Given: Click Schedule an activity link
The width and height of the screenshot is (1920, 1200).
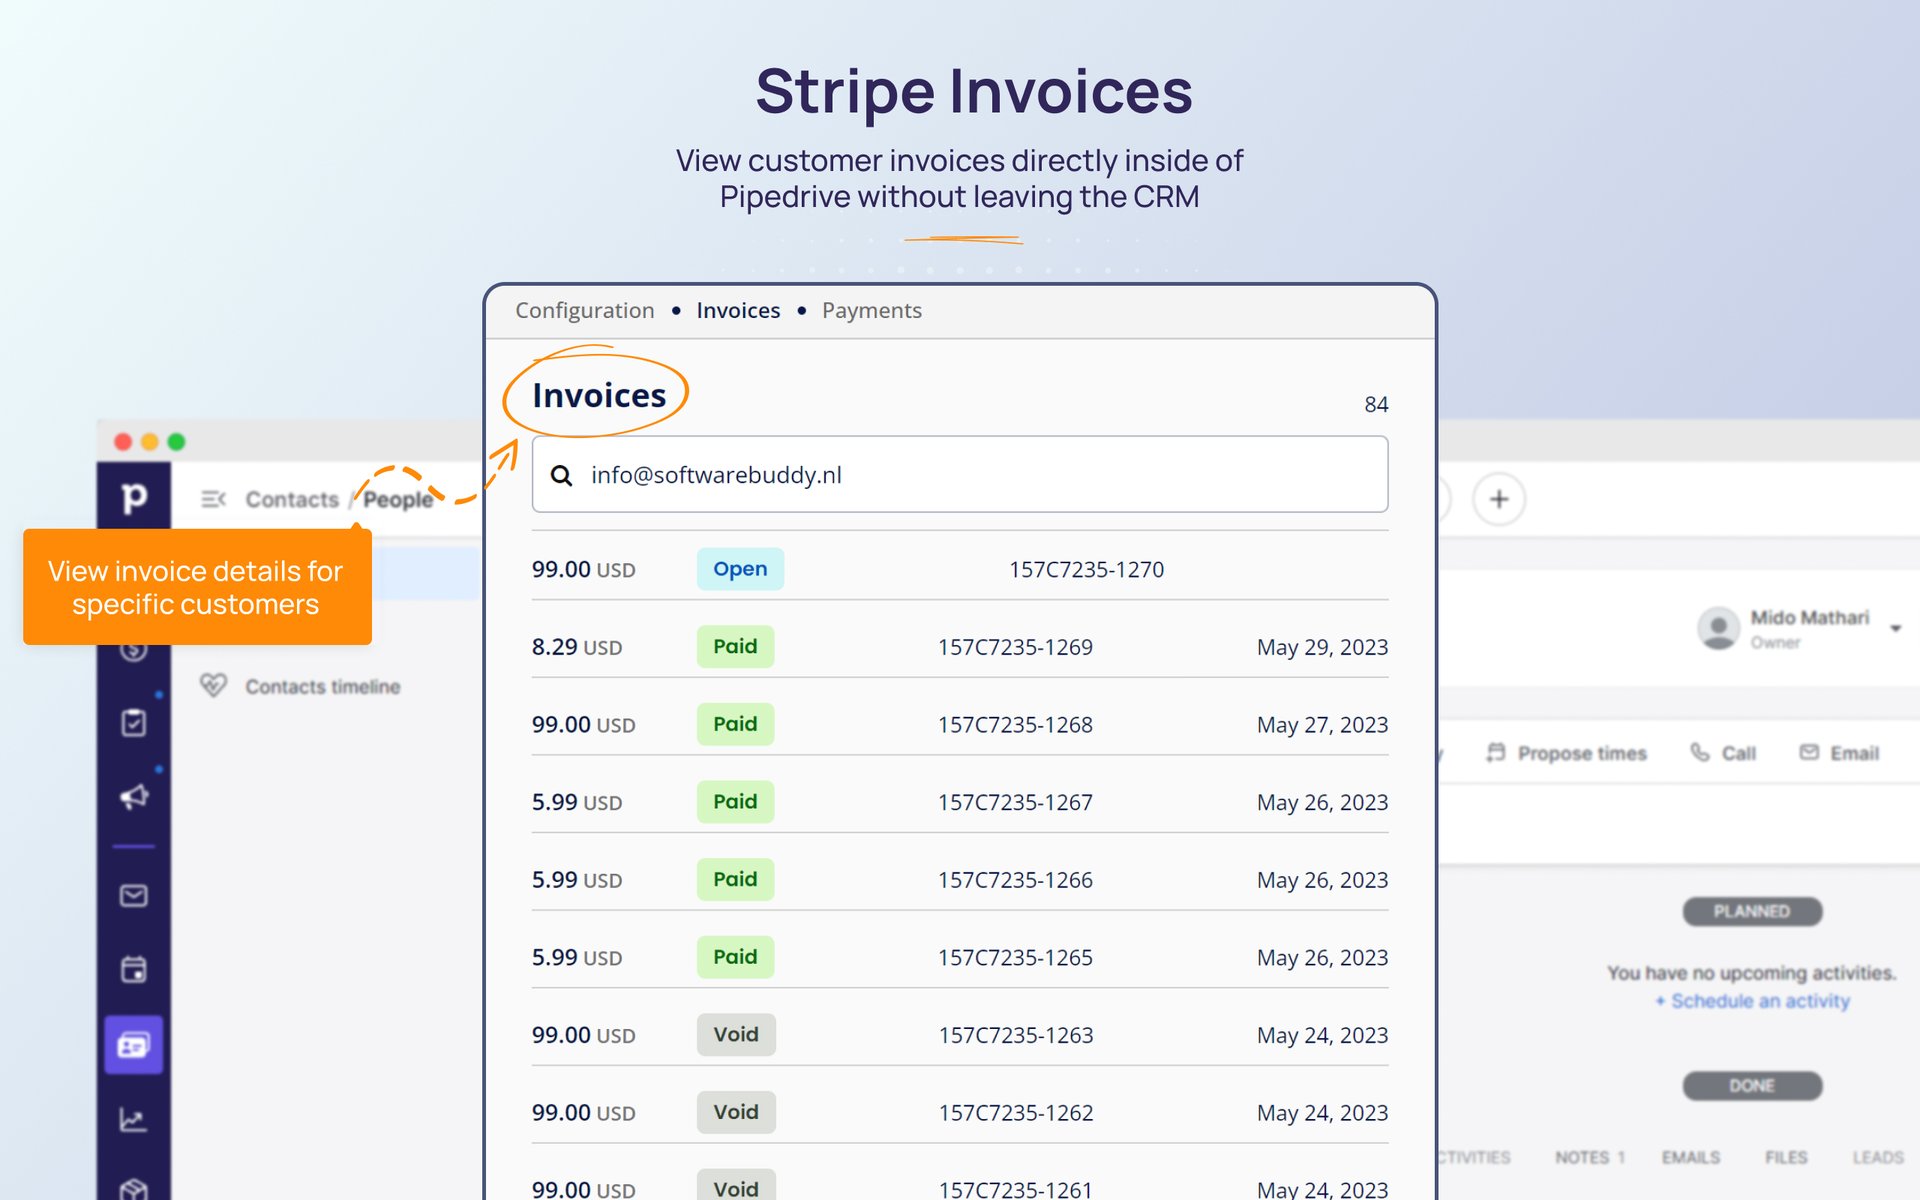Looking at the screenshot, I should (1752, 1001).
